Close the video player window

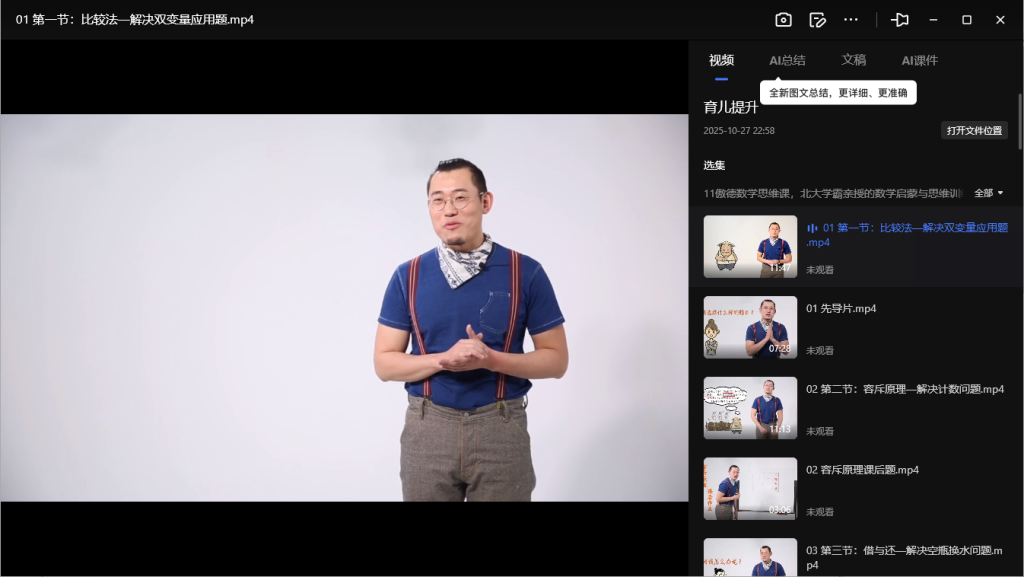click(x=1000, y=20)
